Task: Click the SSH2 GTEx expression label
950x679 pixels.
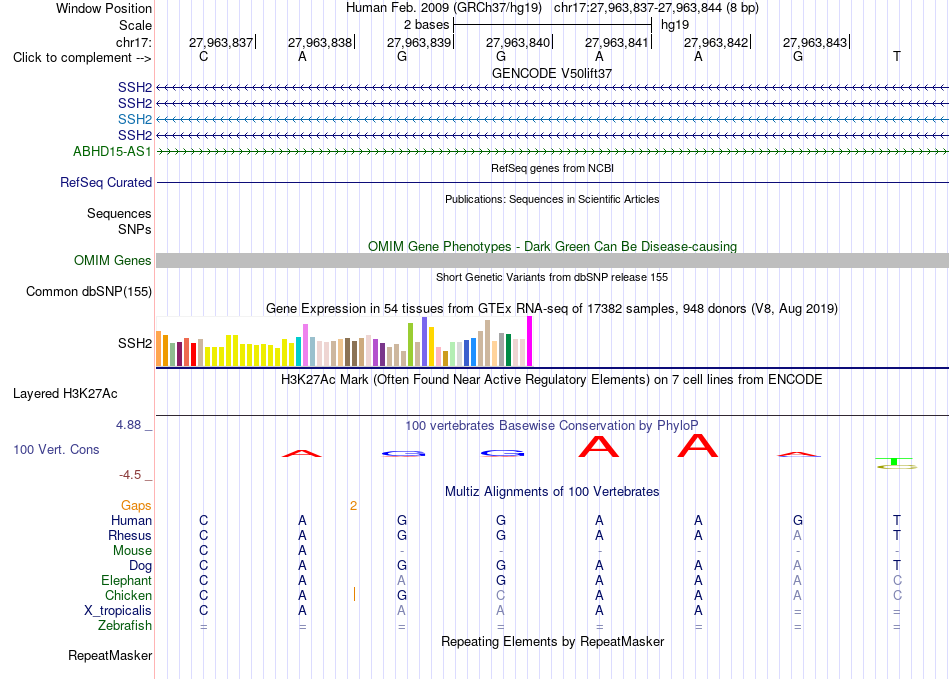Action: tap(135, 343)
